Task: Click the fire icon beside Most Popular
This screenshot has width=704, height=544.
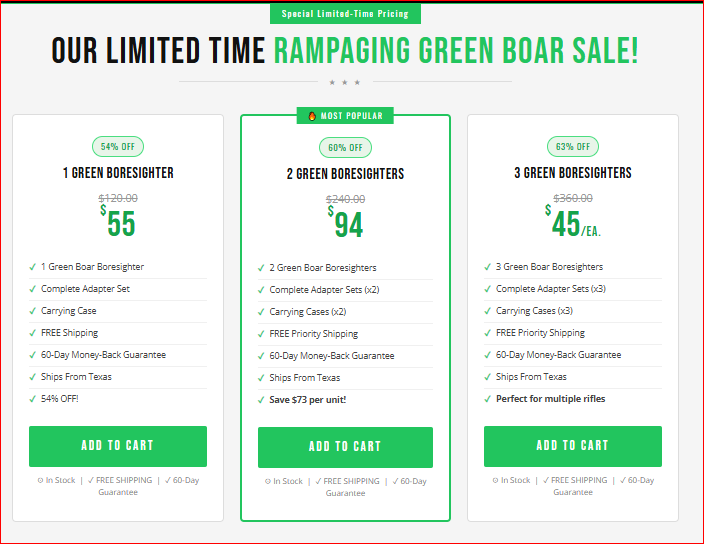Action: (312, 116)
